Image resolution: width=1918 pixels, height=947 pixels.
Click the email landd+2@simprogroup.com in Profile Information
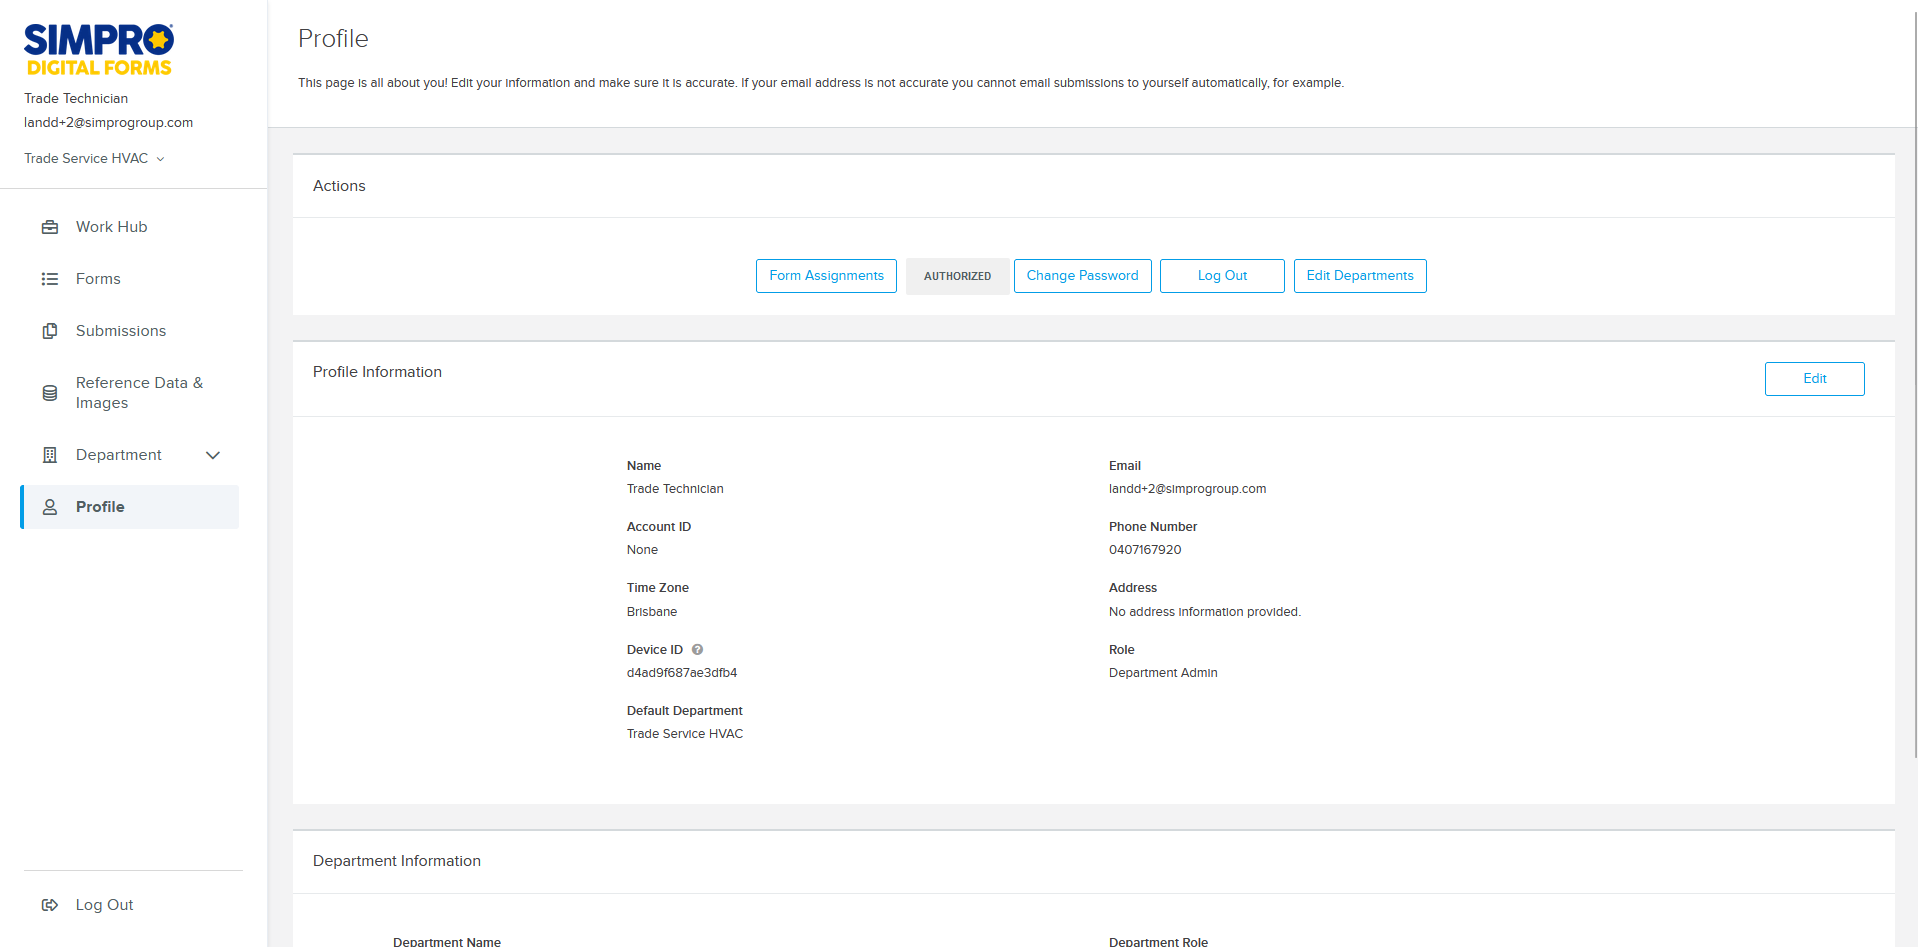(x=1187, y=489)
